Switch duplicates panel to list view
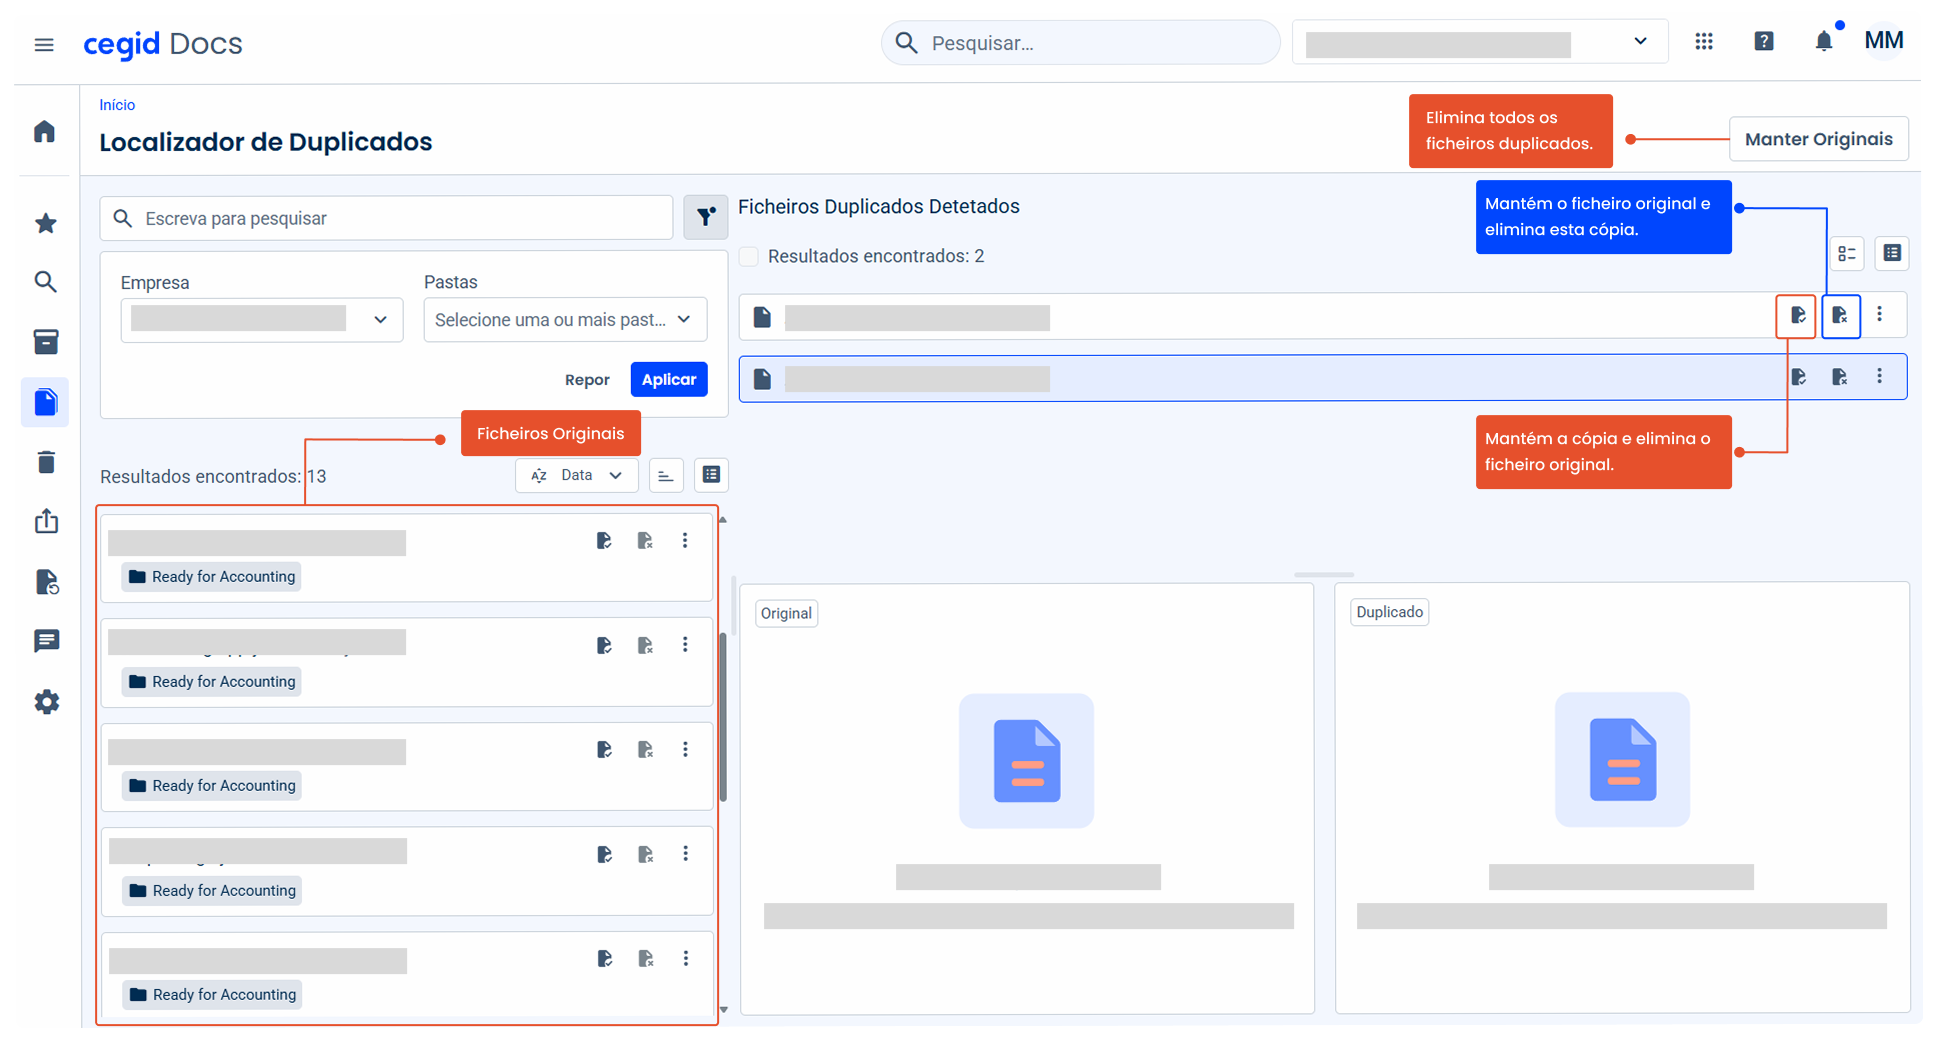This screenshot has height=1039, width=1937. click(x=1891, y=253)
